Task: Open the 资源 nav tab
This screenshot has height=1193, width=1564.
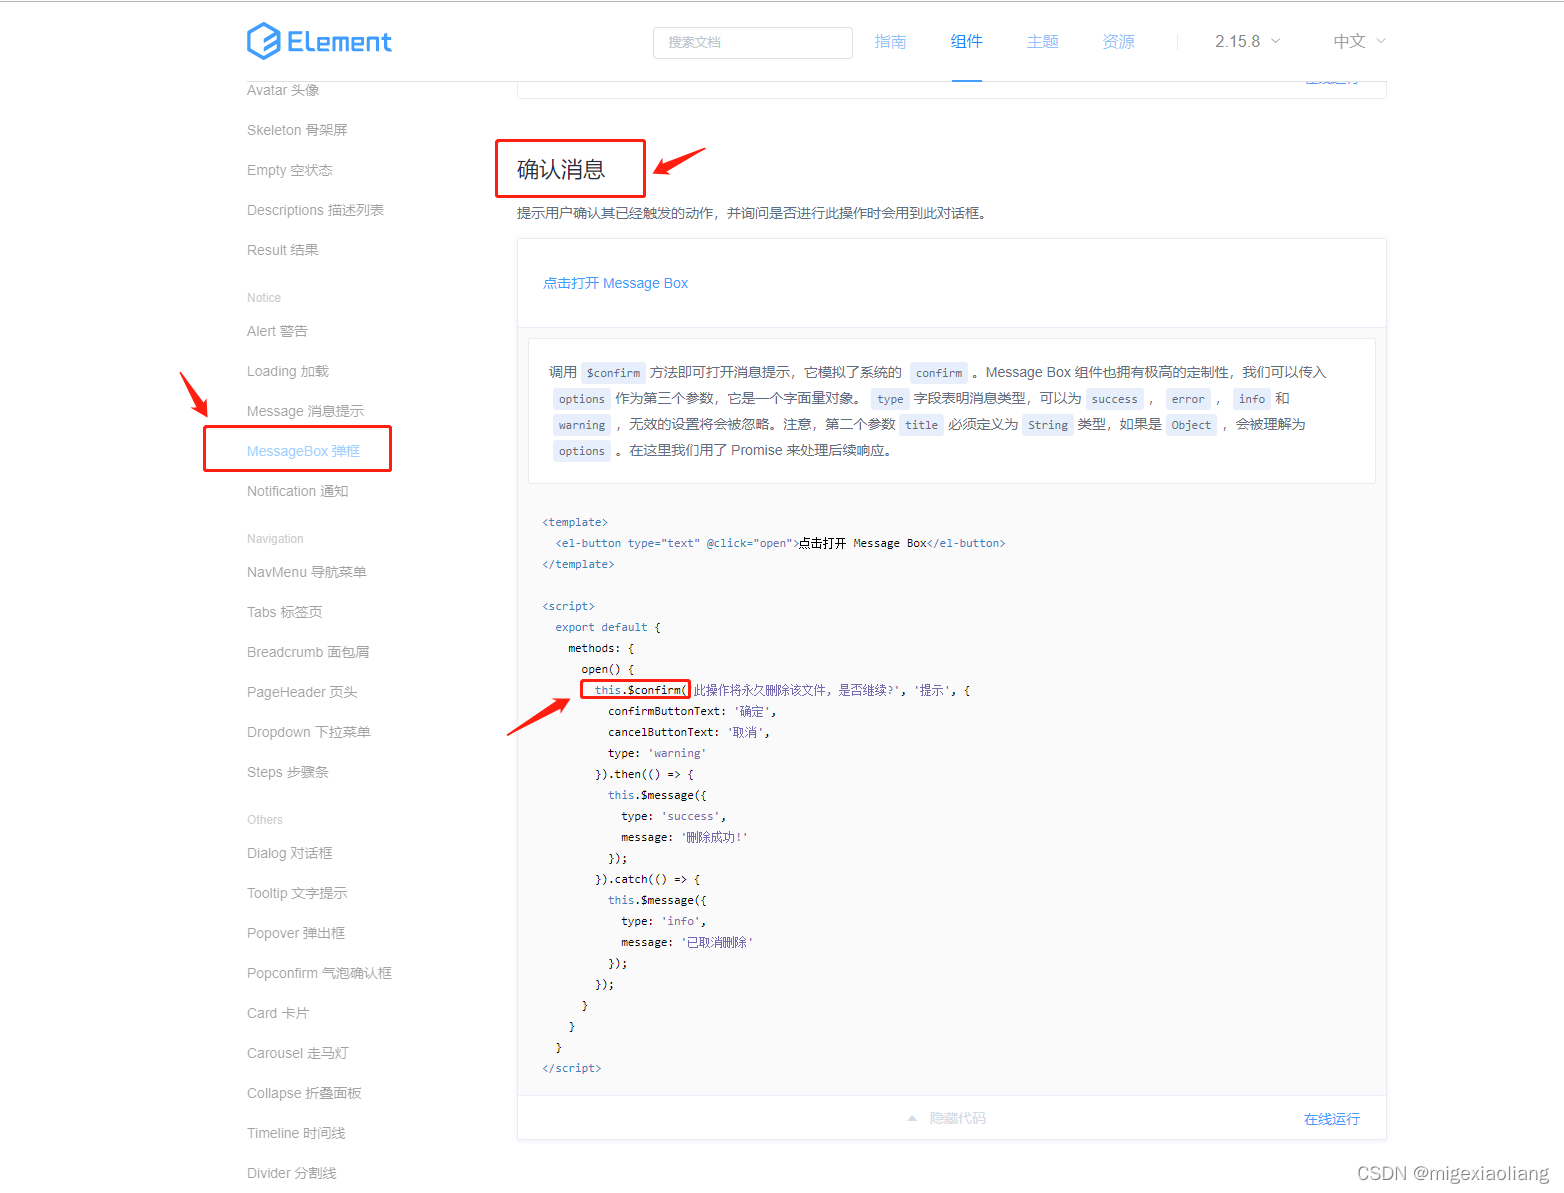Action: (x=1118, y=41)
